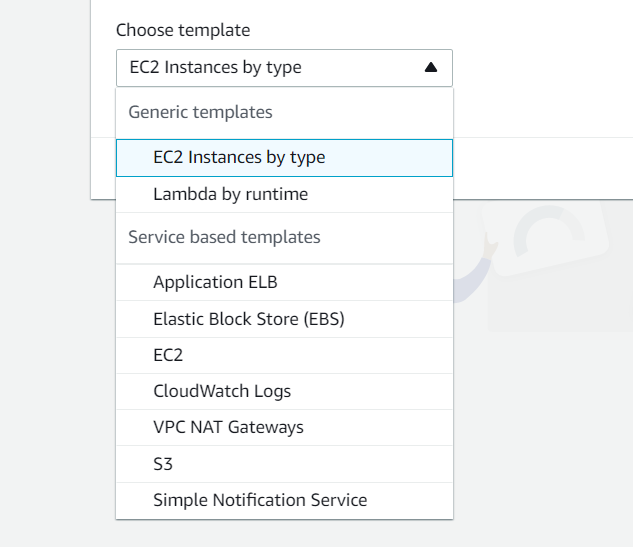Click the Choose template field label
Viewport: 633px width, 547px height.
(x=183, y=30)
